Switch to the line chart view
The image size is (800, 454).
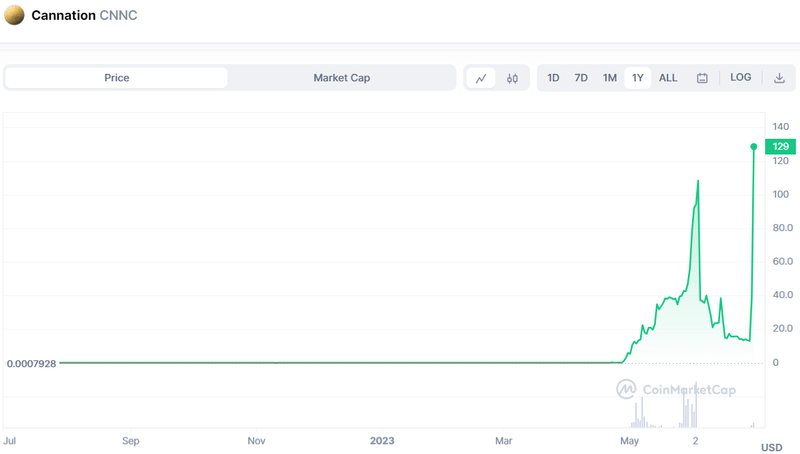click(x=481, y=78)
